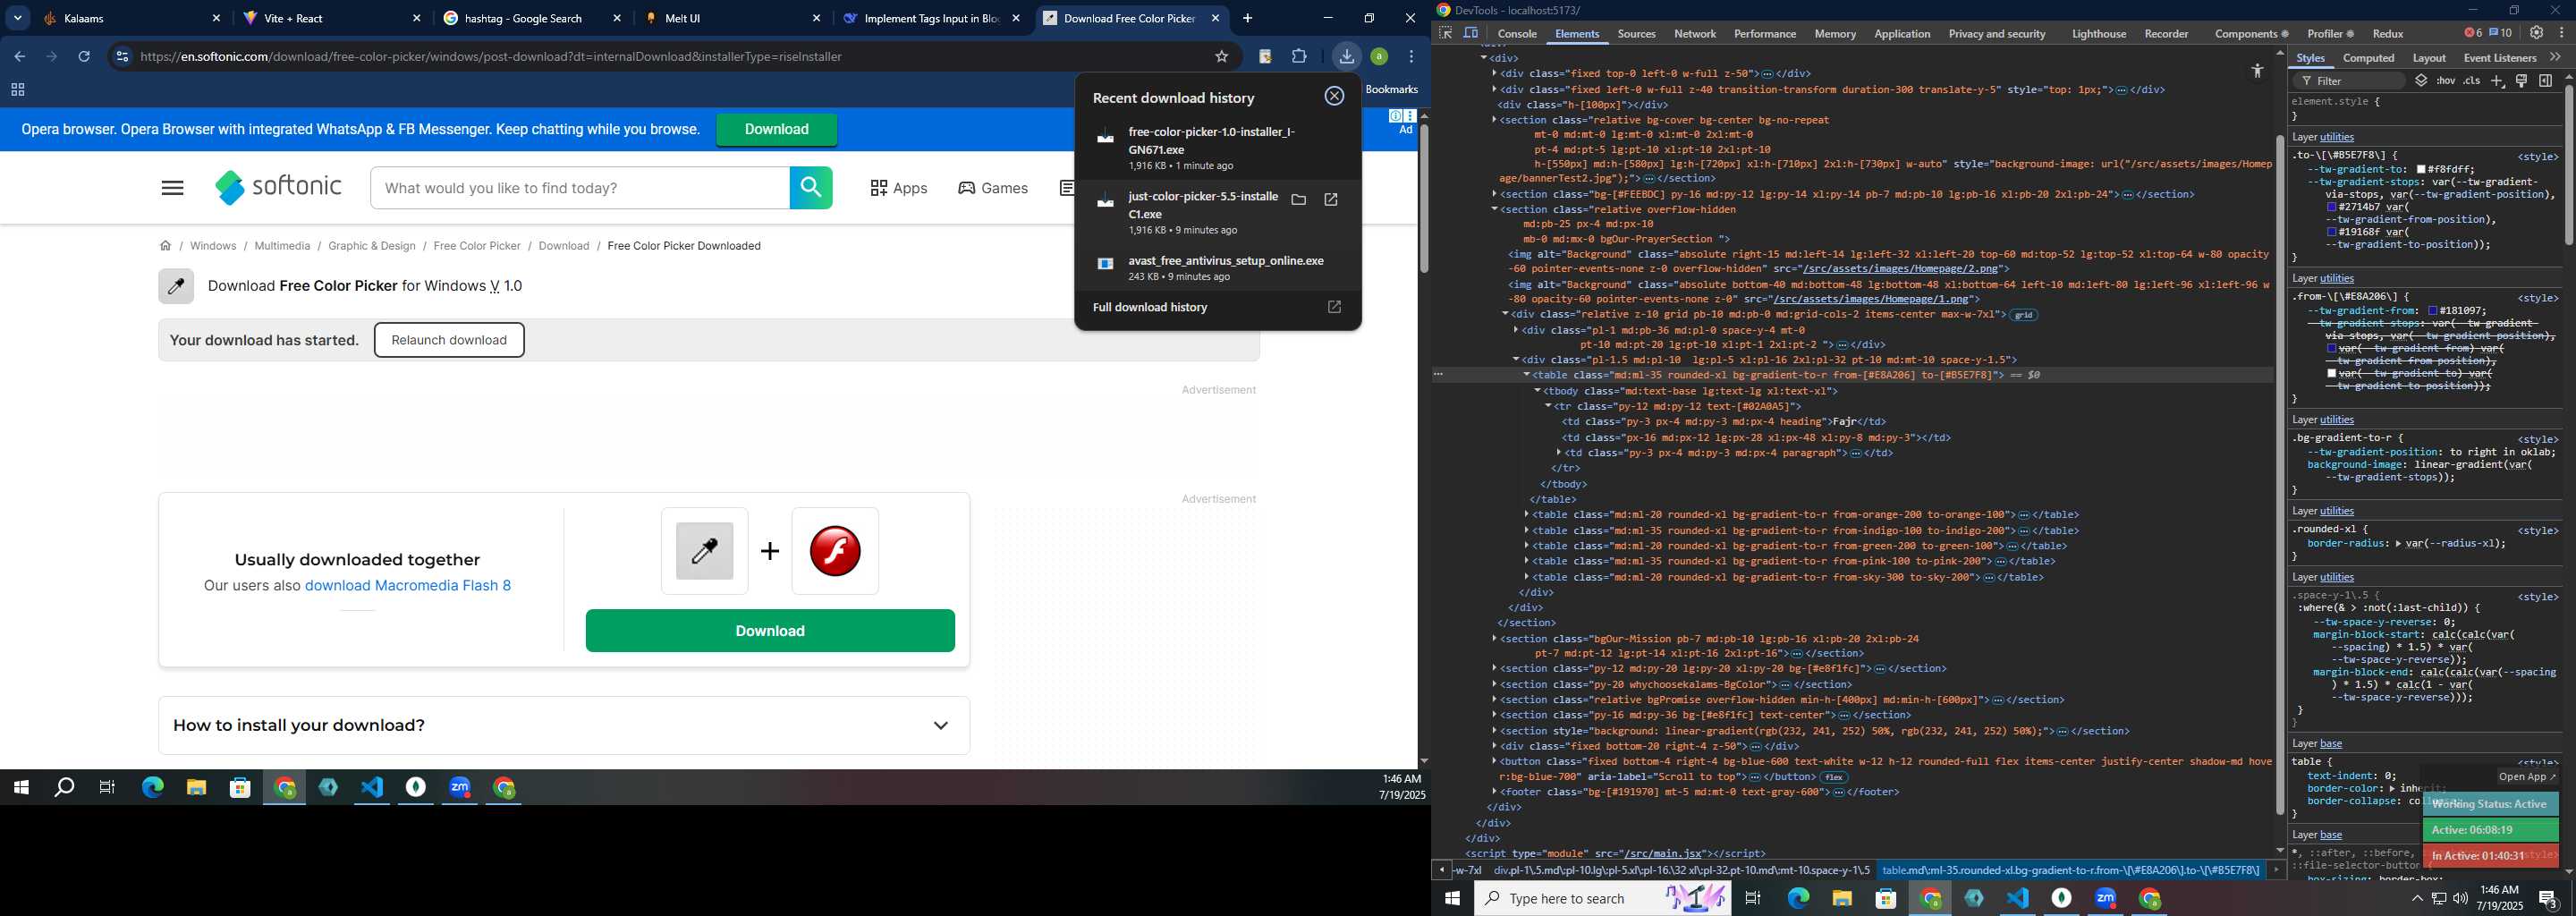Viewport: 2576px width, 916px height.
Task: Click the Softonic search input field
Action: (580, 188)
